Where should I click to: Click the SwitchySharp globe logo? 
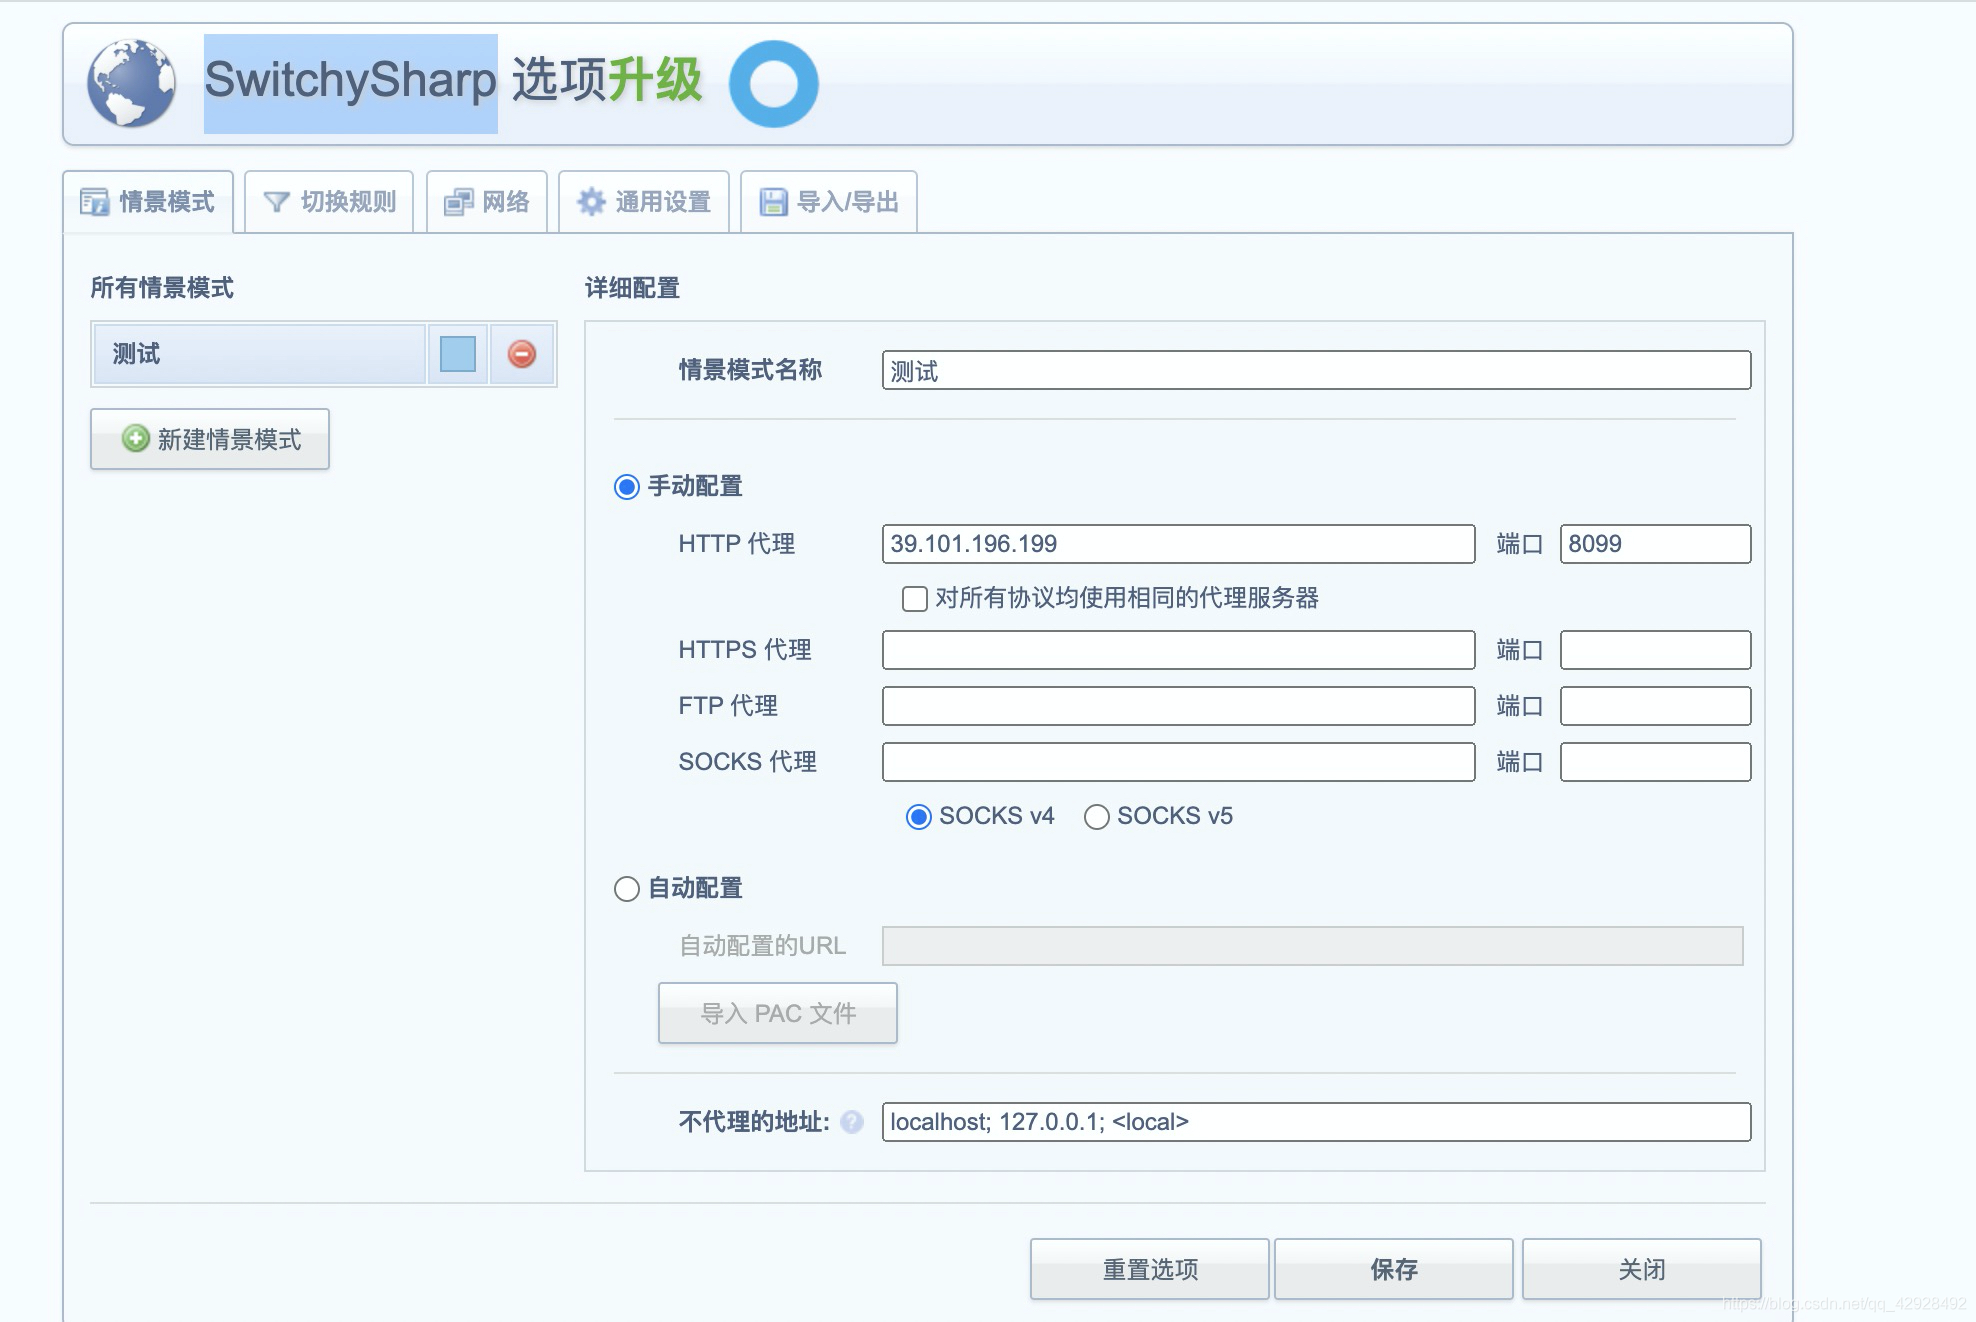click(x=131, y=83)
